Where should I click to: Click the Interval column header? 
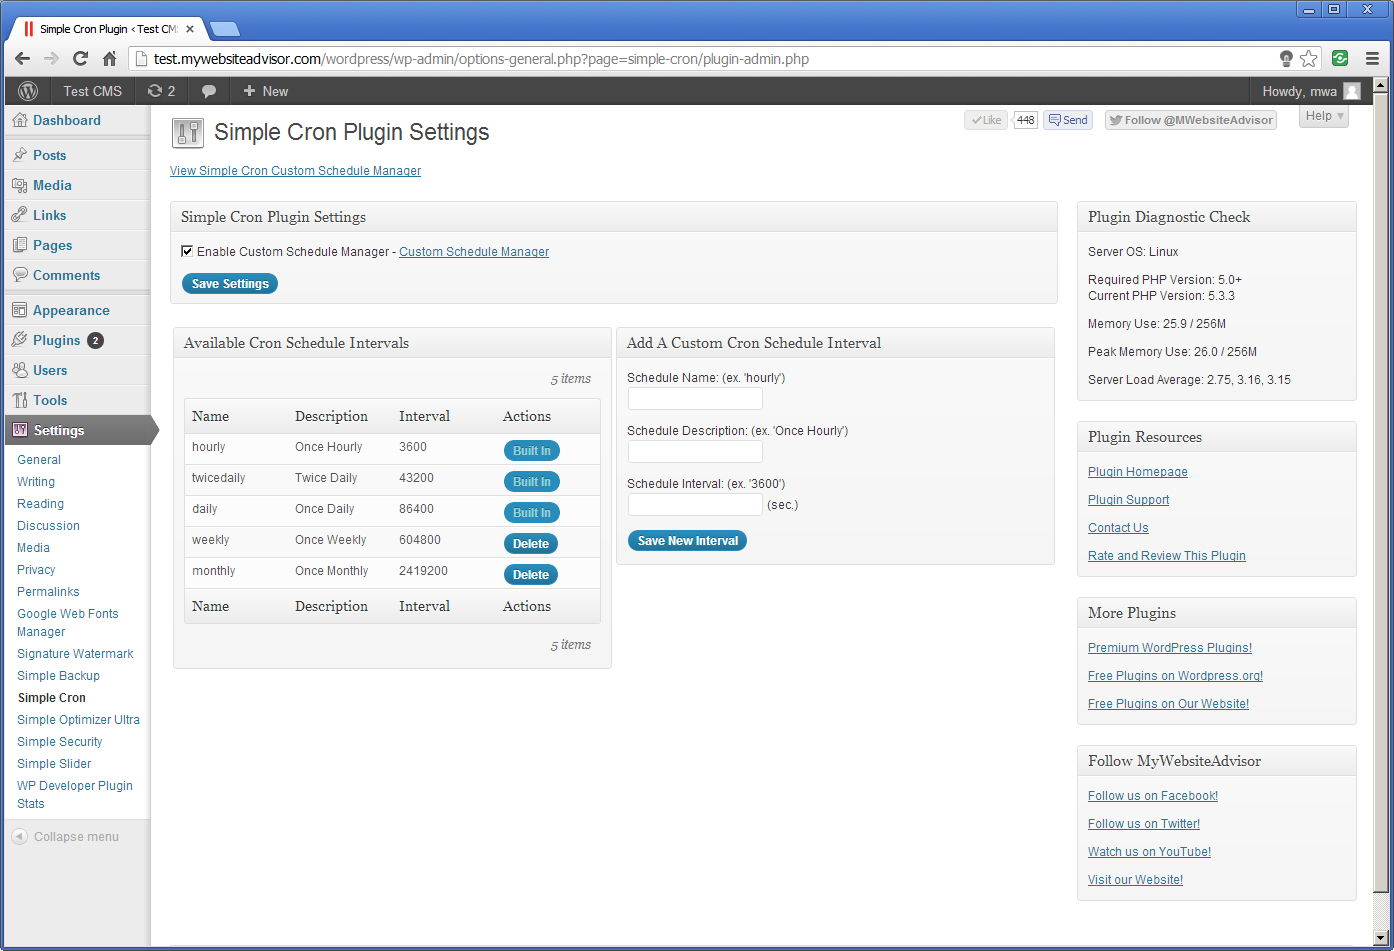point(424,416)
